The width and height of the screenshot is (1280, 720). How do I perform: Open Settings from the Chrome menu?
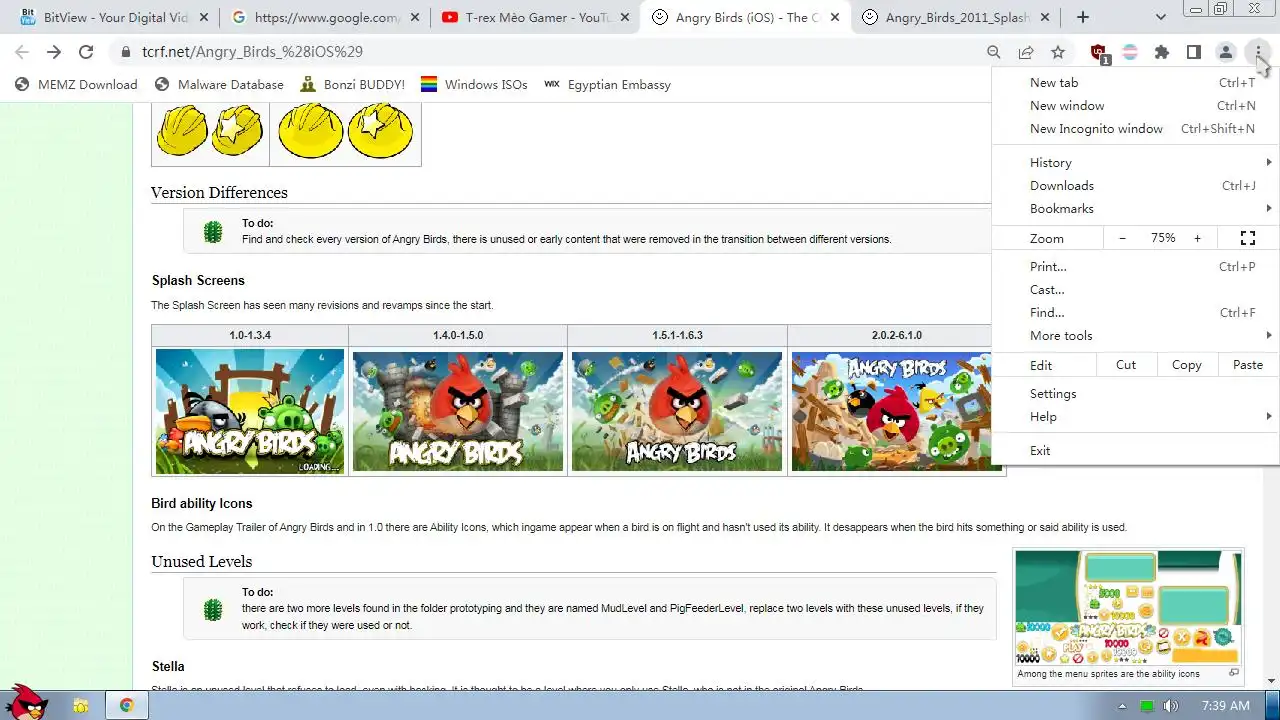coord(1135,394)
